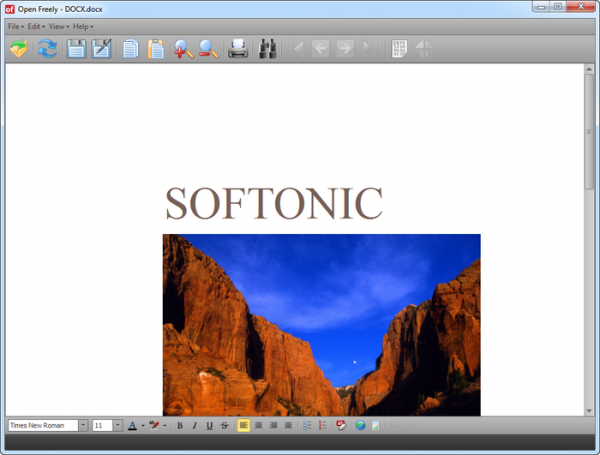Click the red eraser clear-formatting icon
This screenshot has width=600, height=455.
click(341, 426)
